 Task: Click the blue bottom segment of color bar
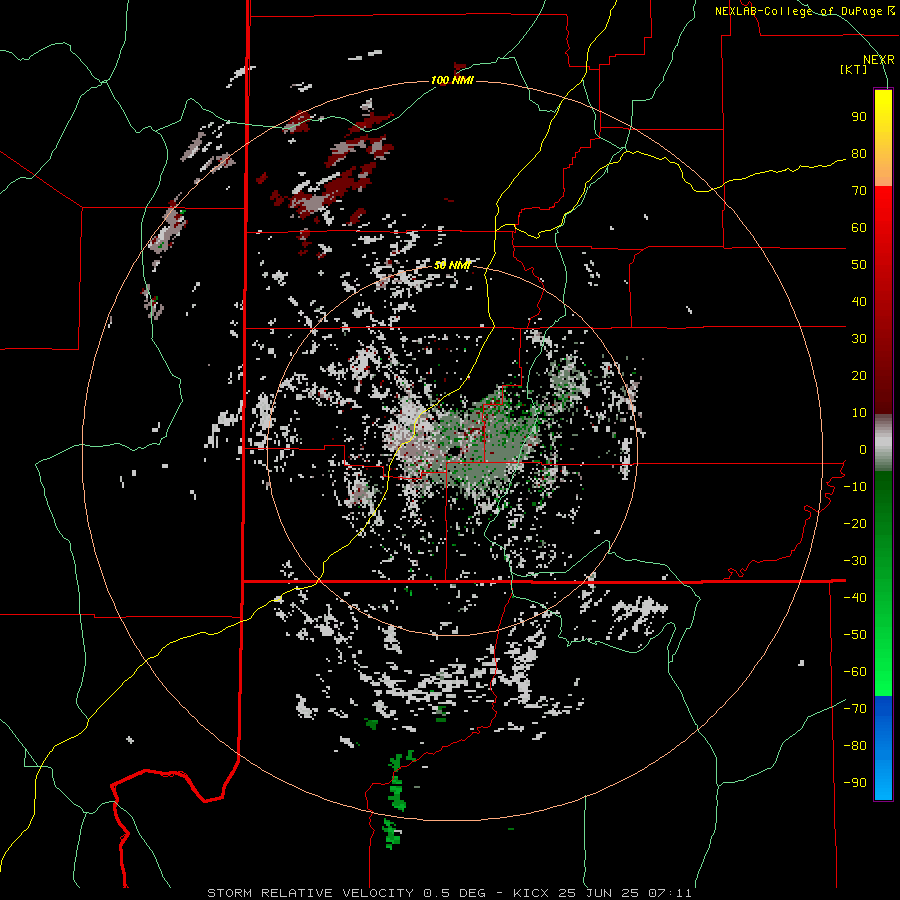pos(883,748)
